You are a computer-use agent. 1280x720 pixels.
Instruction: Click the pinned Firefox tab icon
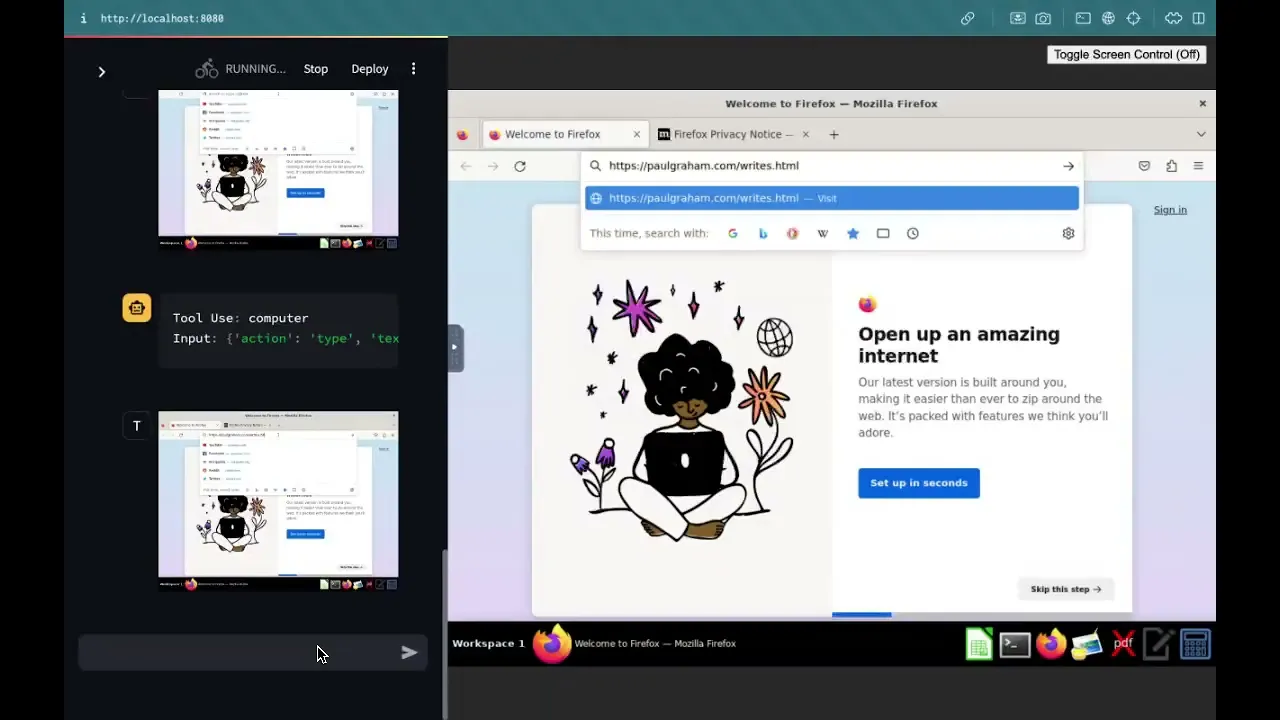coord(462,134)
